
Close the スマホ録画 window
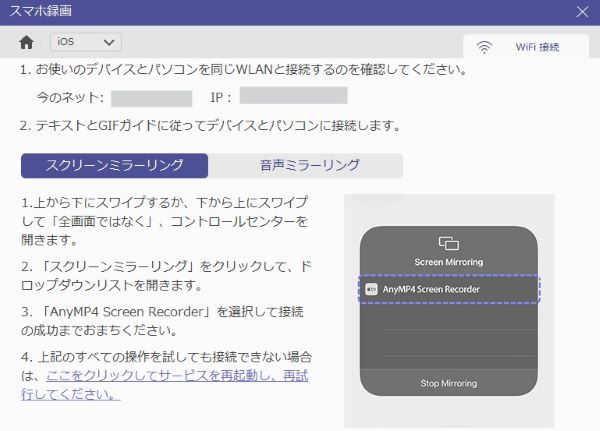point(582,12)
